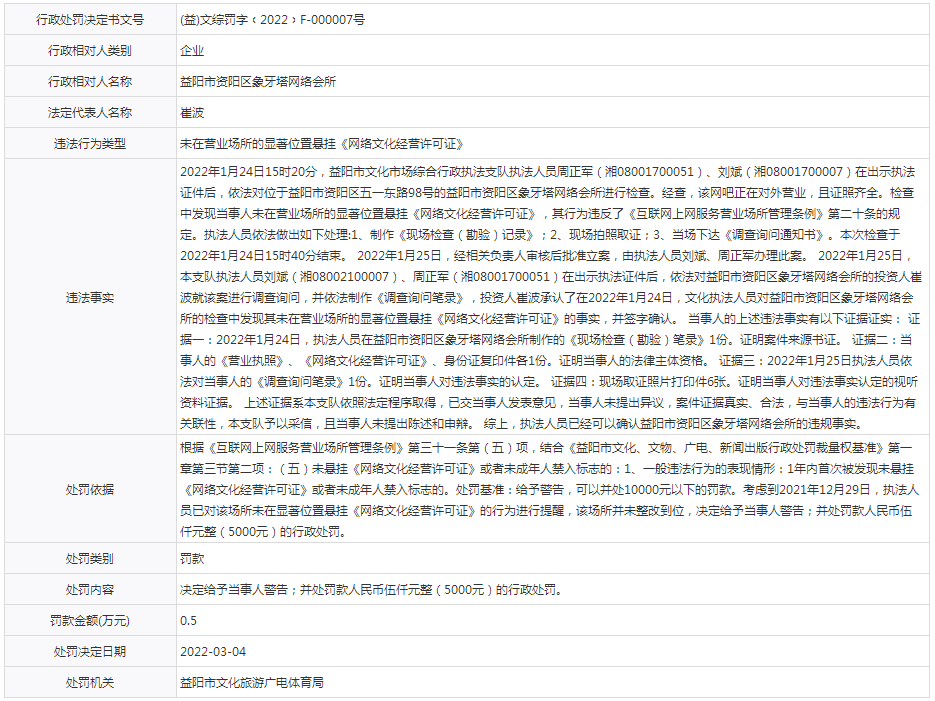The height and width of the screenshot is (701, 935).
Task: Select the fine amount value '0.5'
Action: coord(188,621)
